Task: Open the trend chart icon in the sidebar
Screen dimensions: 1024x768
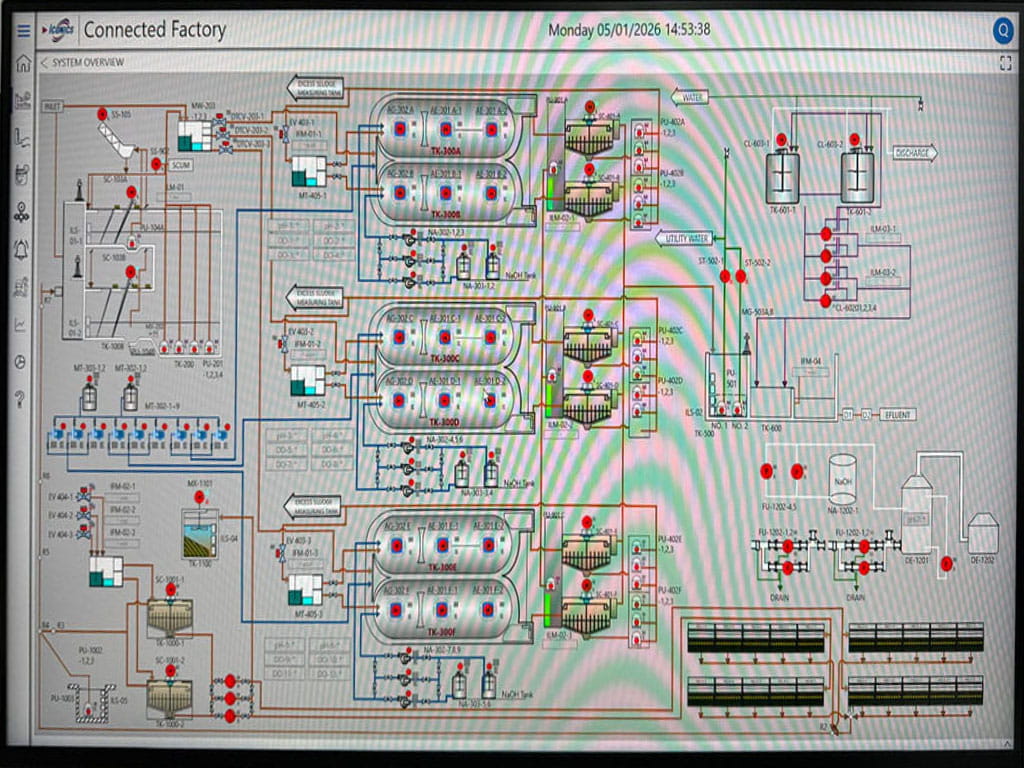Action: [x=21, y=324]
